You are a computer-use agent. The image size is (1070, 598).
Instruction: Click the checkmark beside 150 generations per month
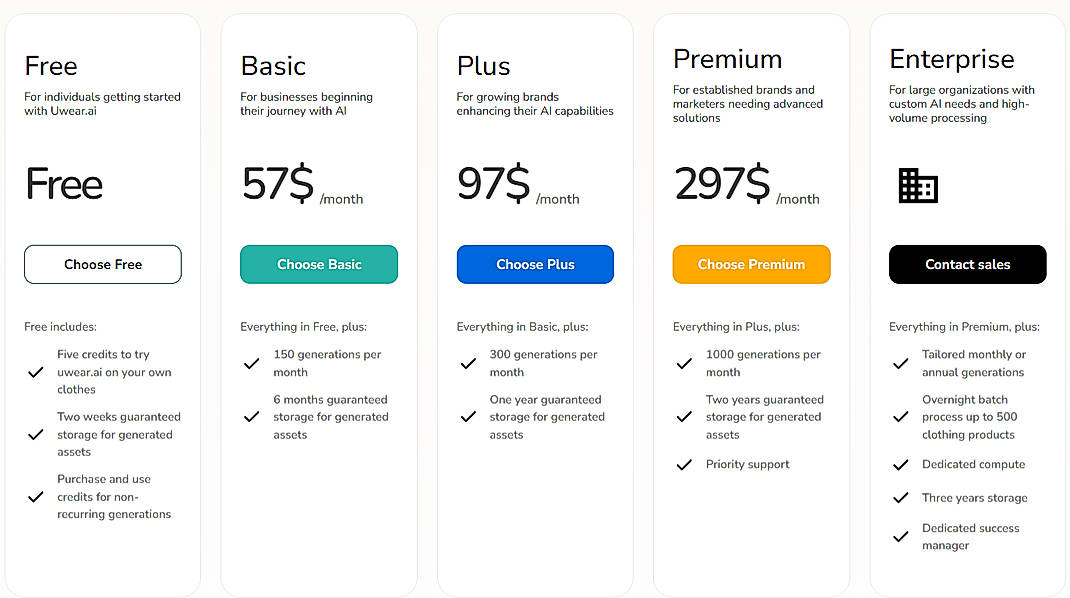(x=251, y=363)
